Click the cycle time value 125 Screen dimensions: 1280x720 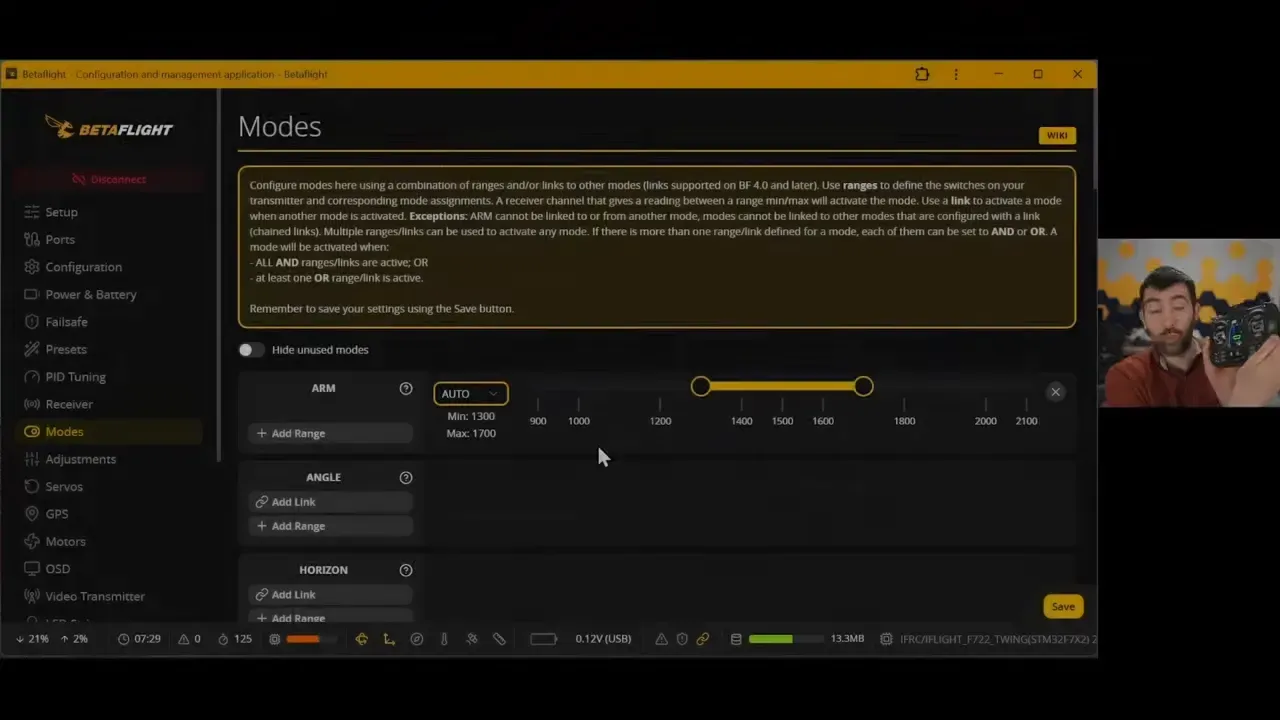243,639
